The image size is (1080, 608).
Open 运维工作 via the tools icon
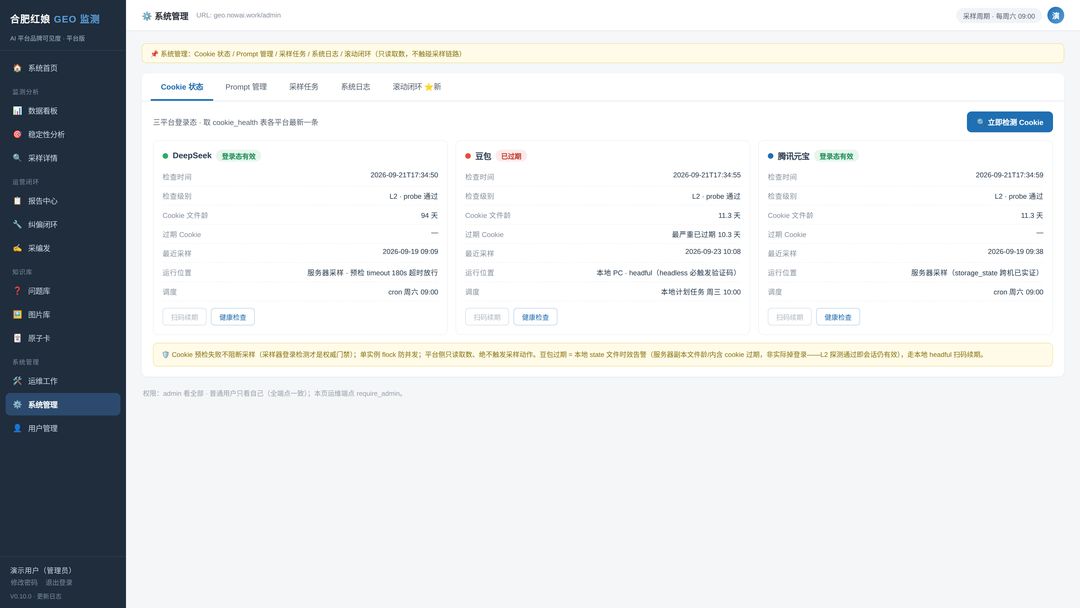coord(17,381)
